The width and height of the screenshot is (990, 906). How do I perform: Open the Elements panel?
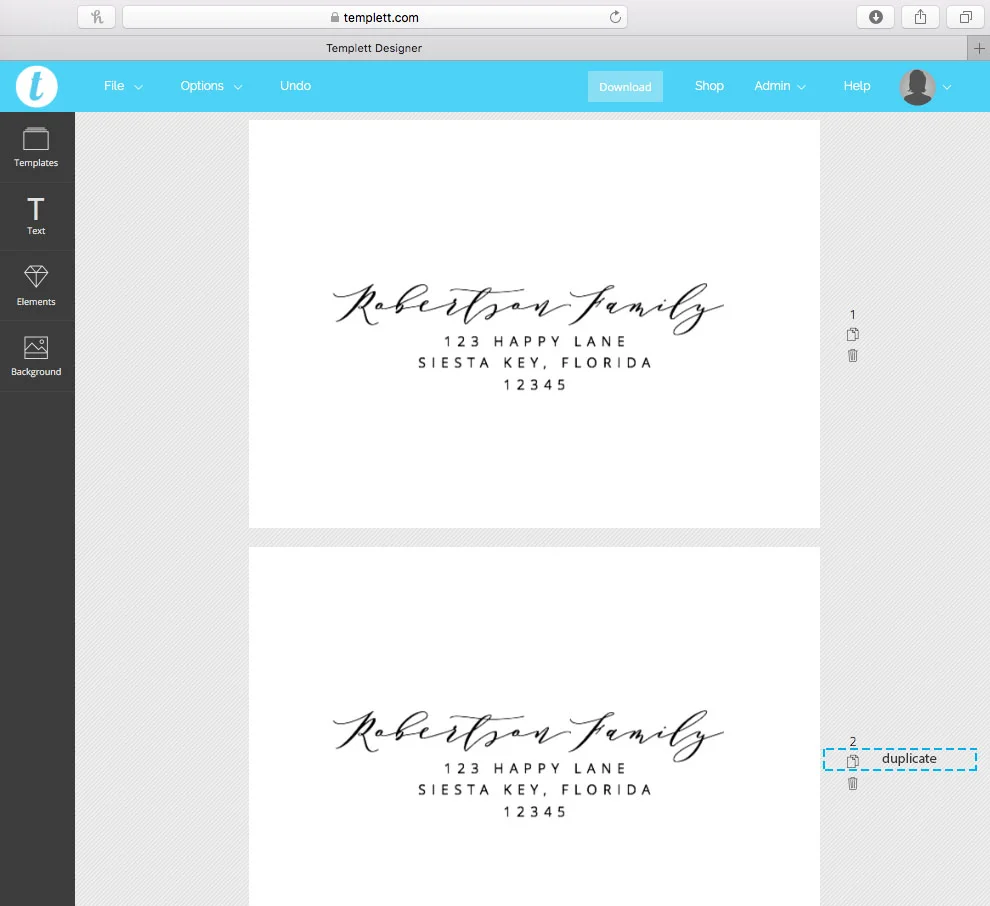coord(36,285)
